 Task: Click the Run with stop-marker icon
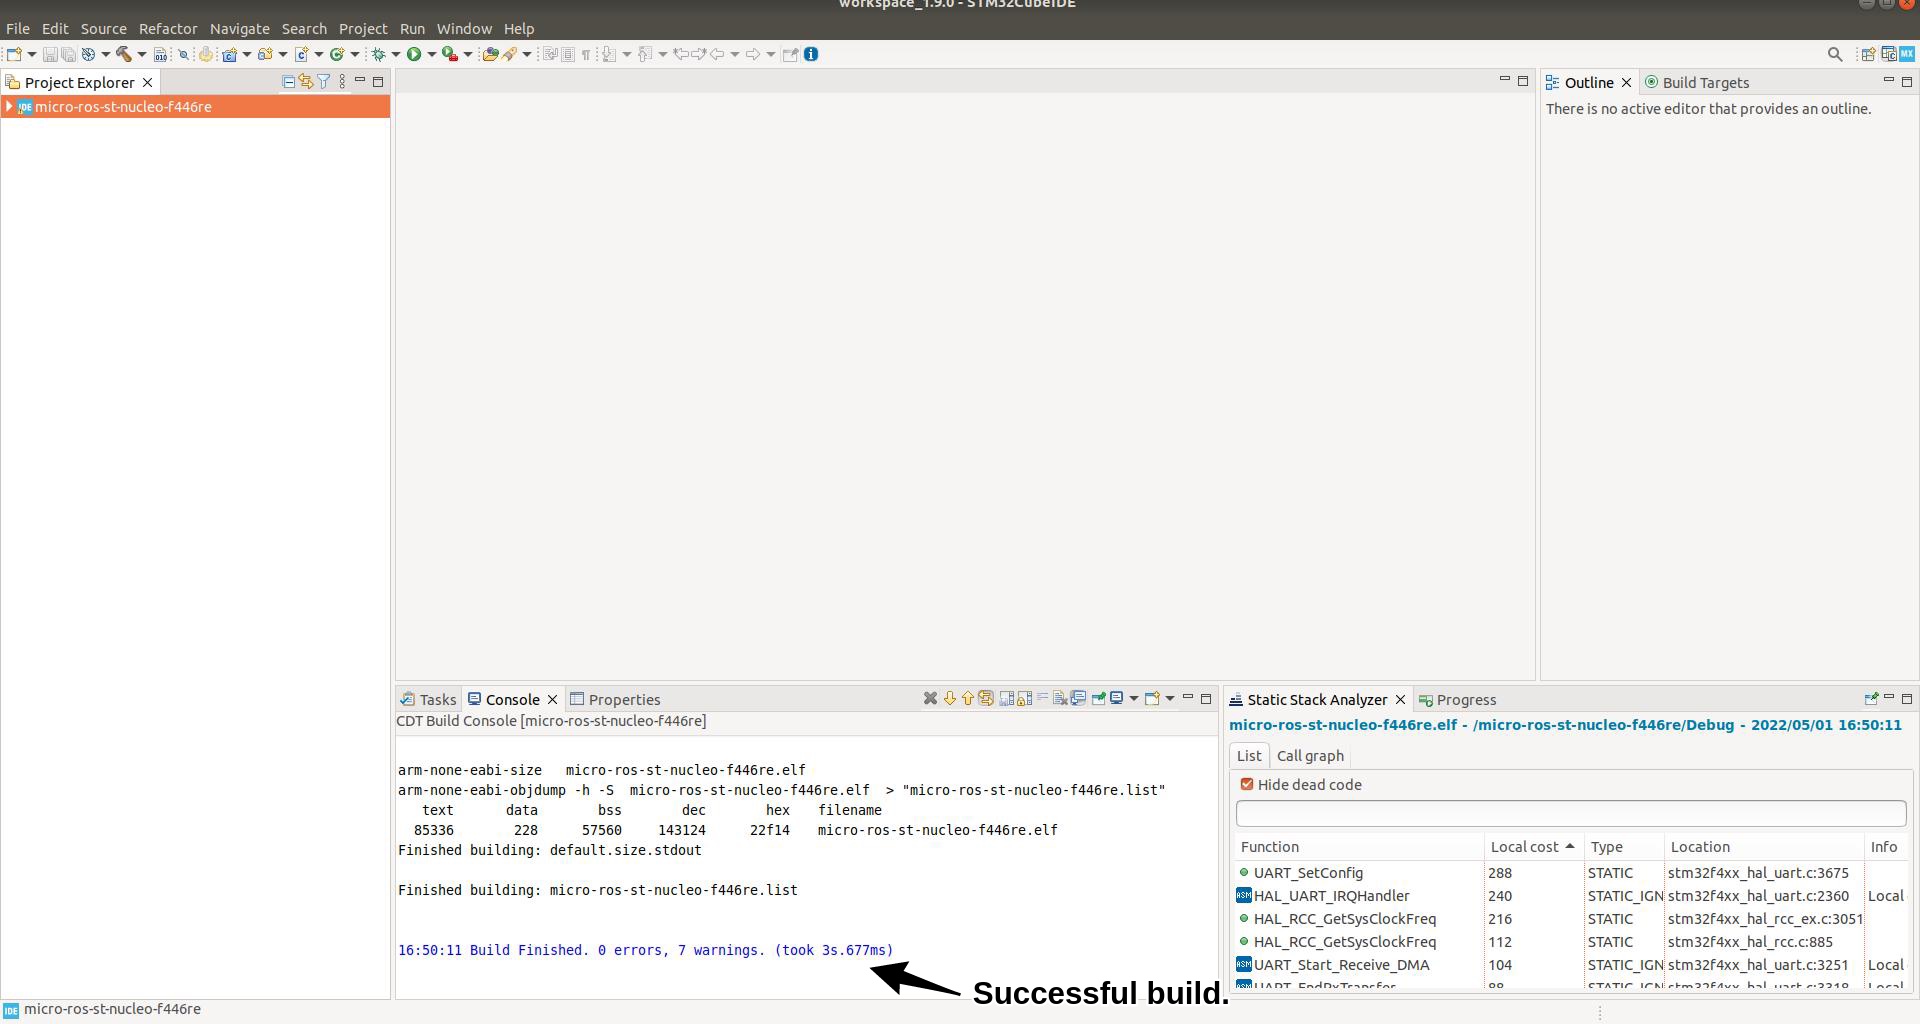(x=450, y=54)
